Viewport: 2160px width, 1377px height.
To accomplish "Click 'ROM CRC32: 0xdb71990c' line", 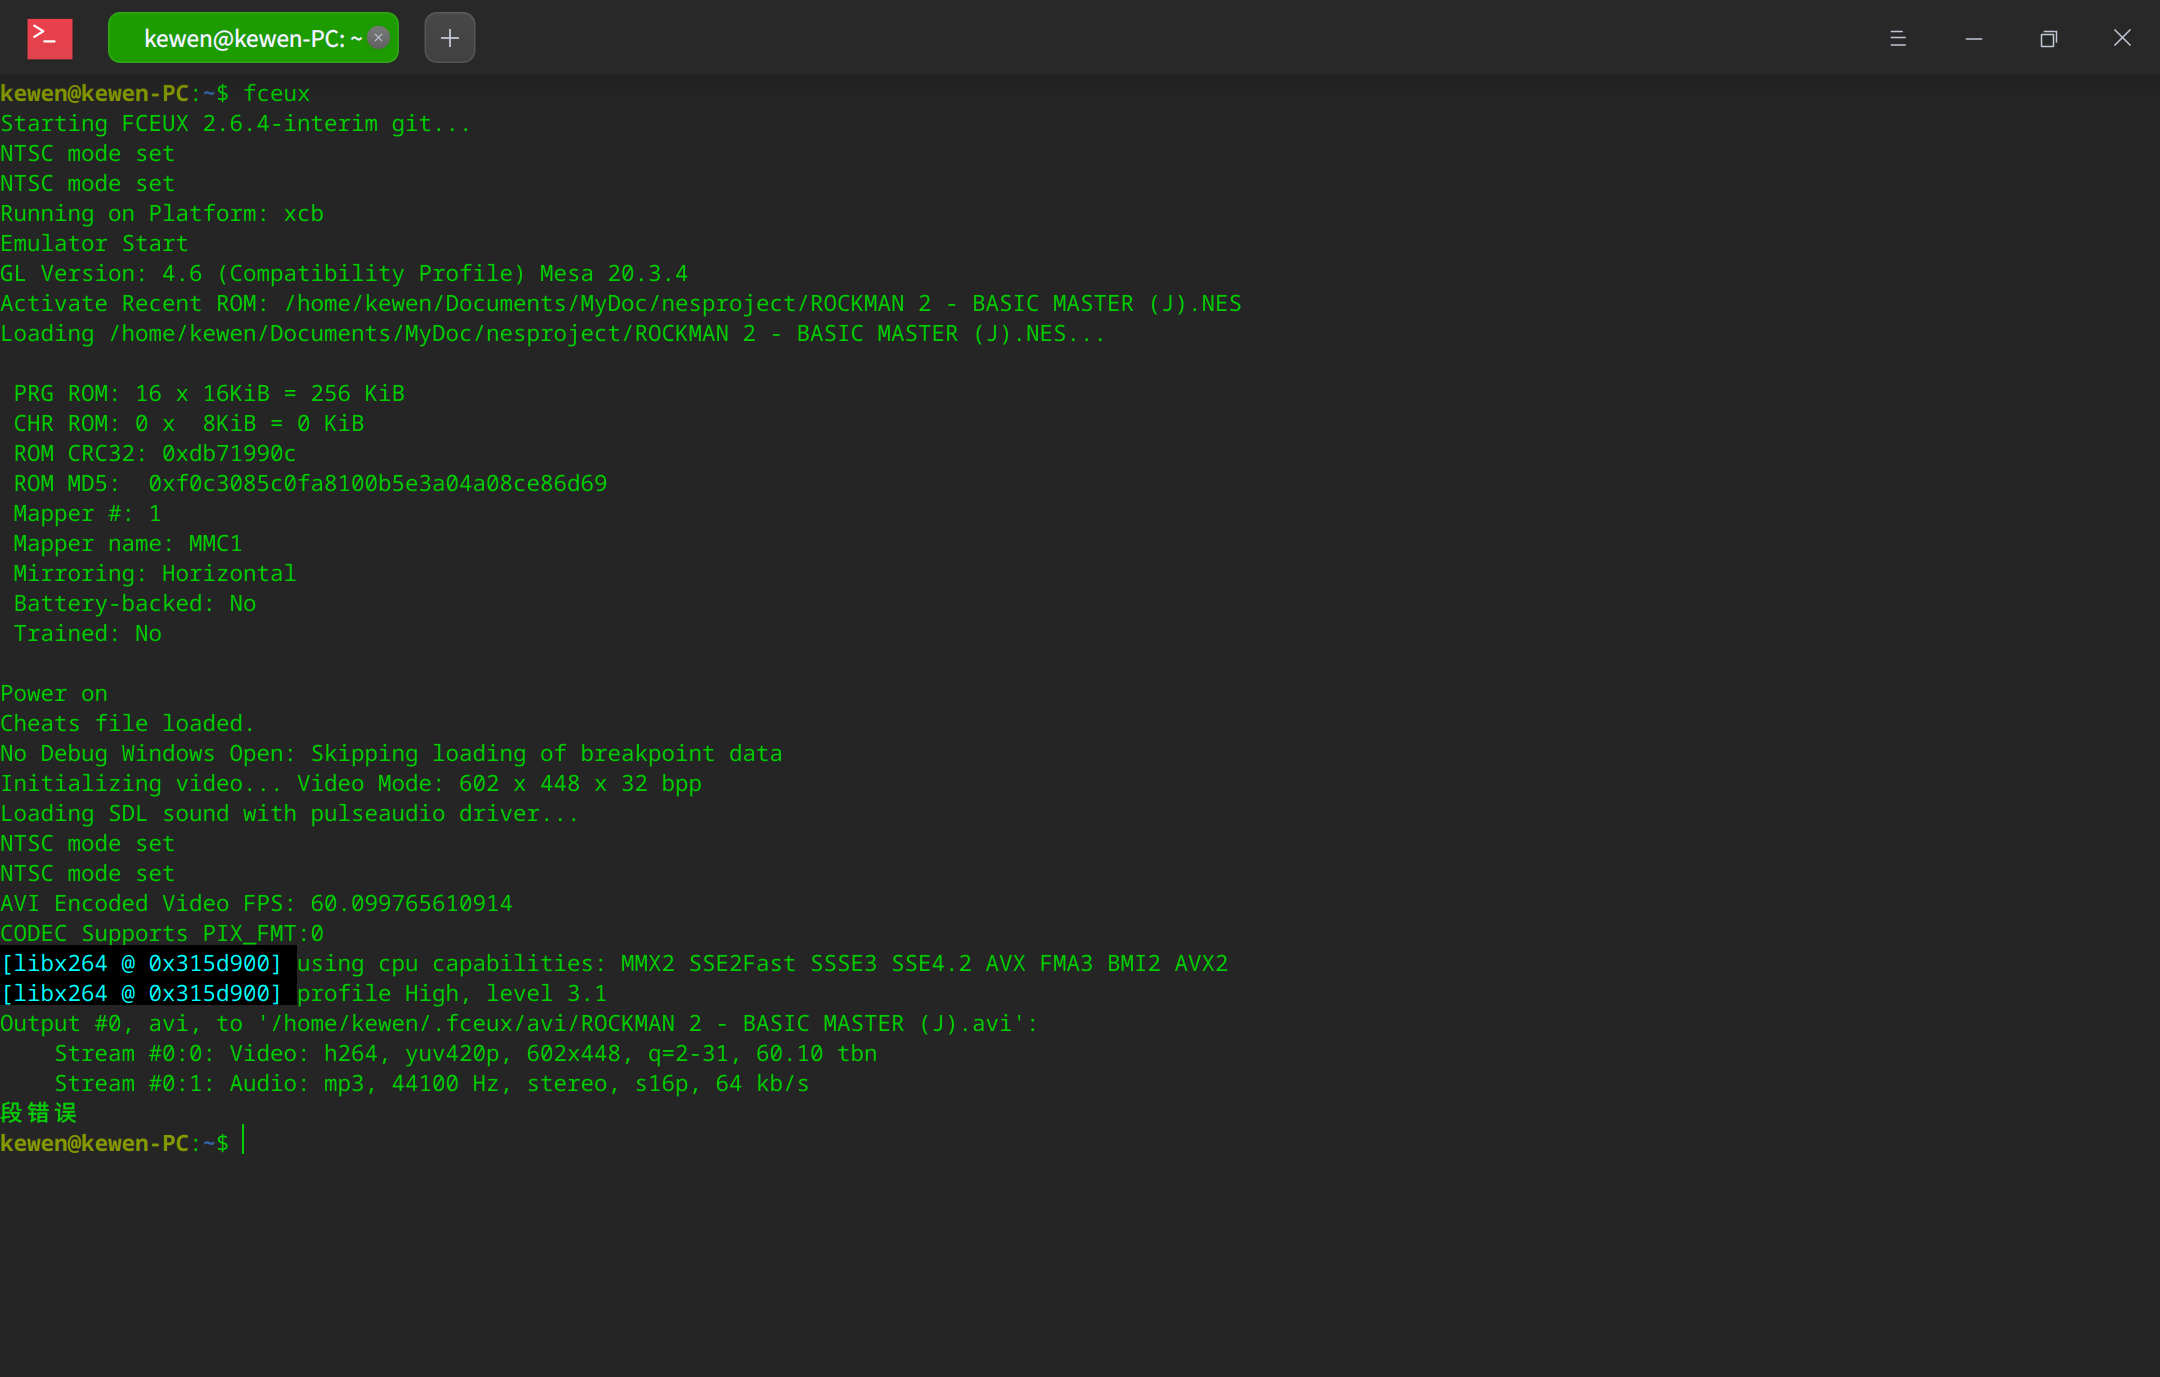I will (x=155, y=453).
